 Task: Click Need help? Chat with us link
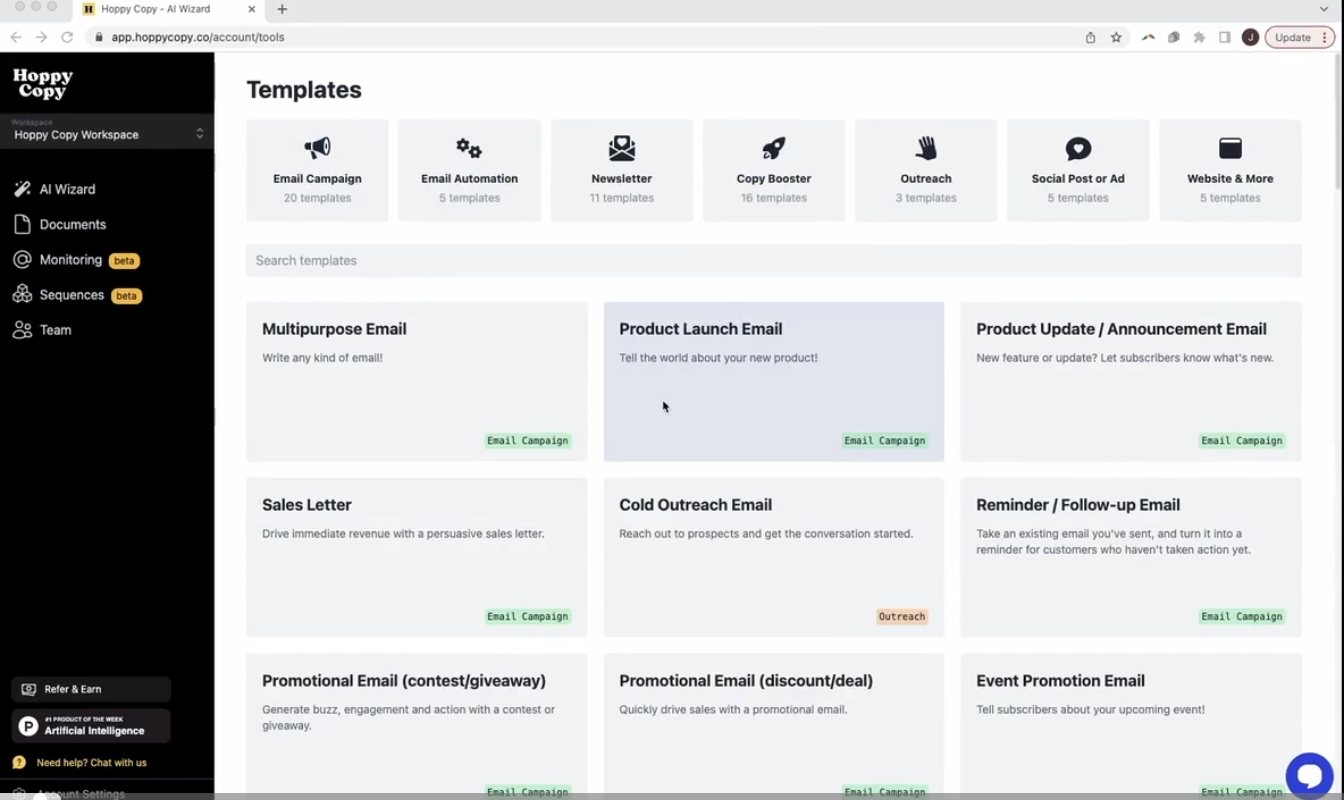tap(91, 762)
